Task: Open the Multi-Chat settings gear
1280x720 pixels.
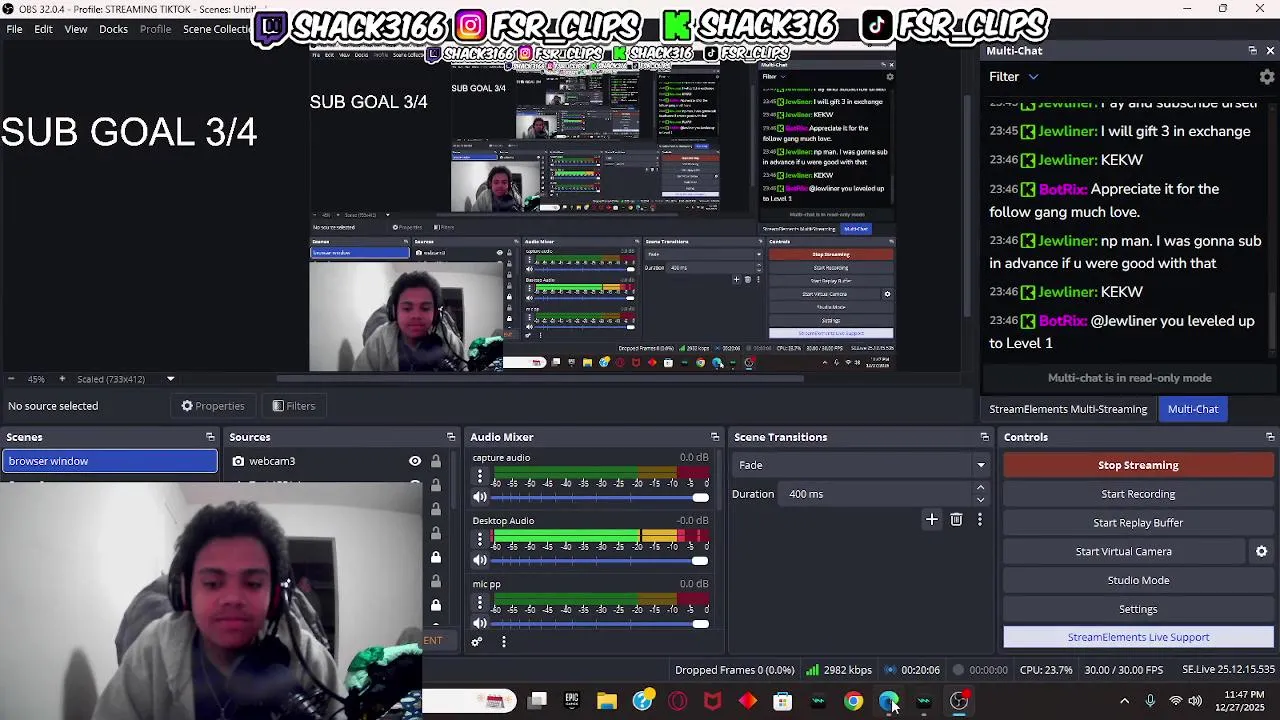Action: 1267,77
